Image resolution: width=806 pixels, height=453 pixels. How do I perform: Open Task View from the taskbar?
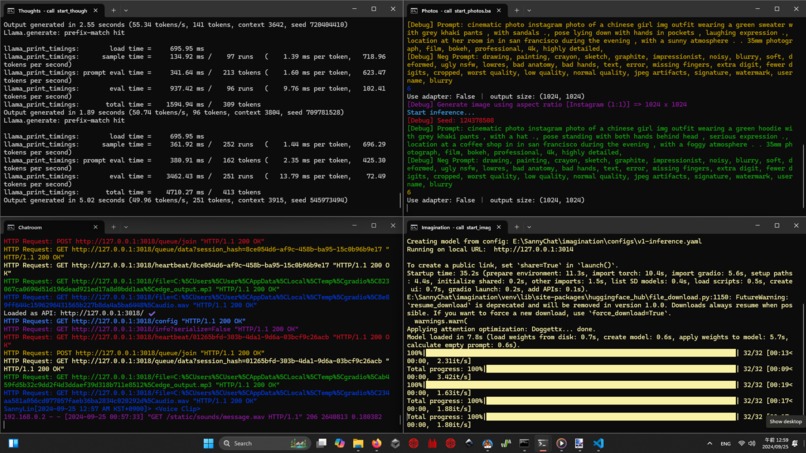pyautogui.click(x=321, y=443)
